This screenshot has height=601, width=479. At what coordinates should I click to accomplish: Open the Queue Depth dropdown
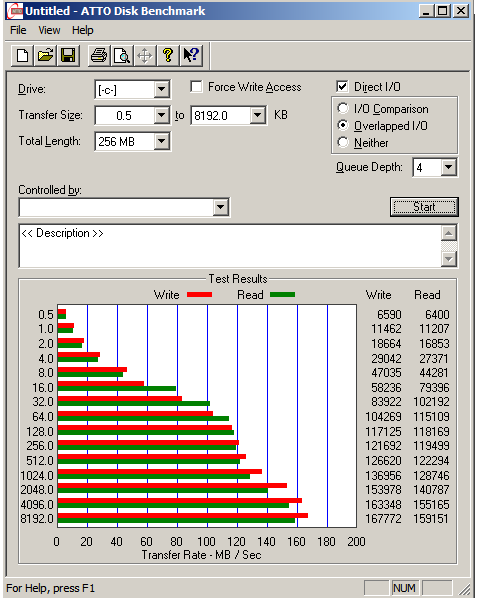click(448, 167)
